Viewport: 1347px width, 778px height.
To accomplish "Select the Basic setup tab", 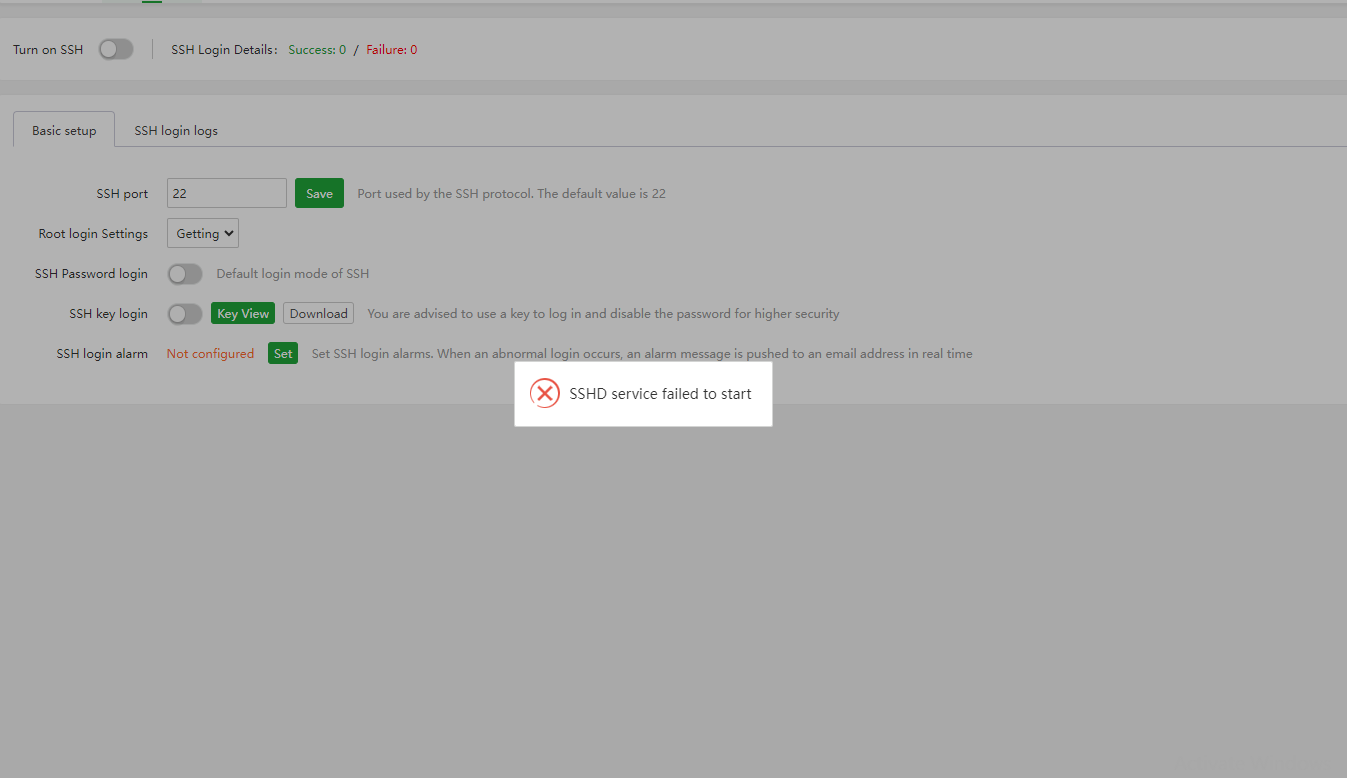I will pos(63,130).
